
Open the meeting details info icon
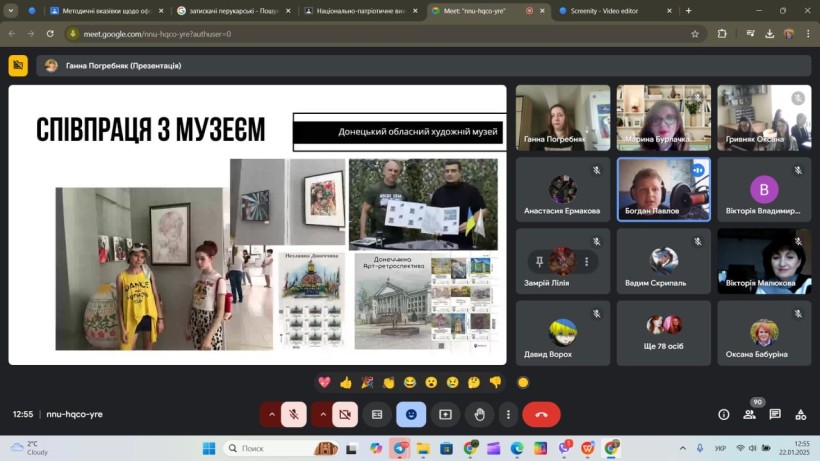724,414
